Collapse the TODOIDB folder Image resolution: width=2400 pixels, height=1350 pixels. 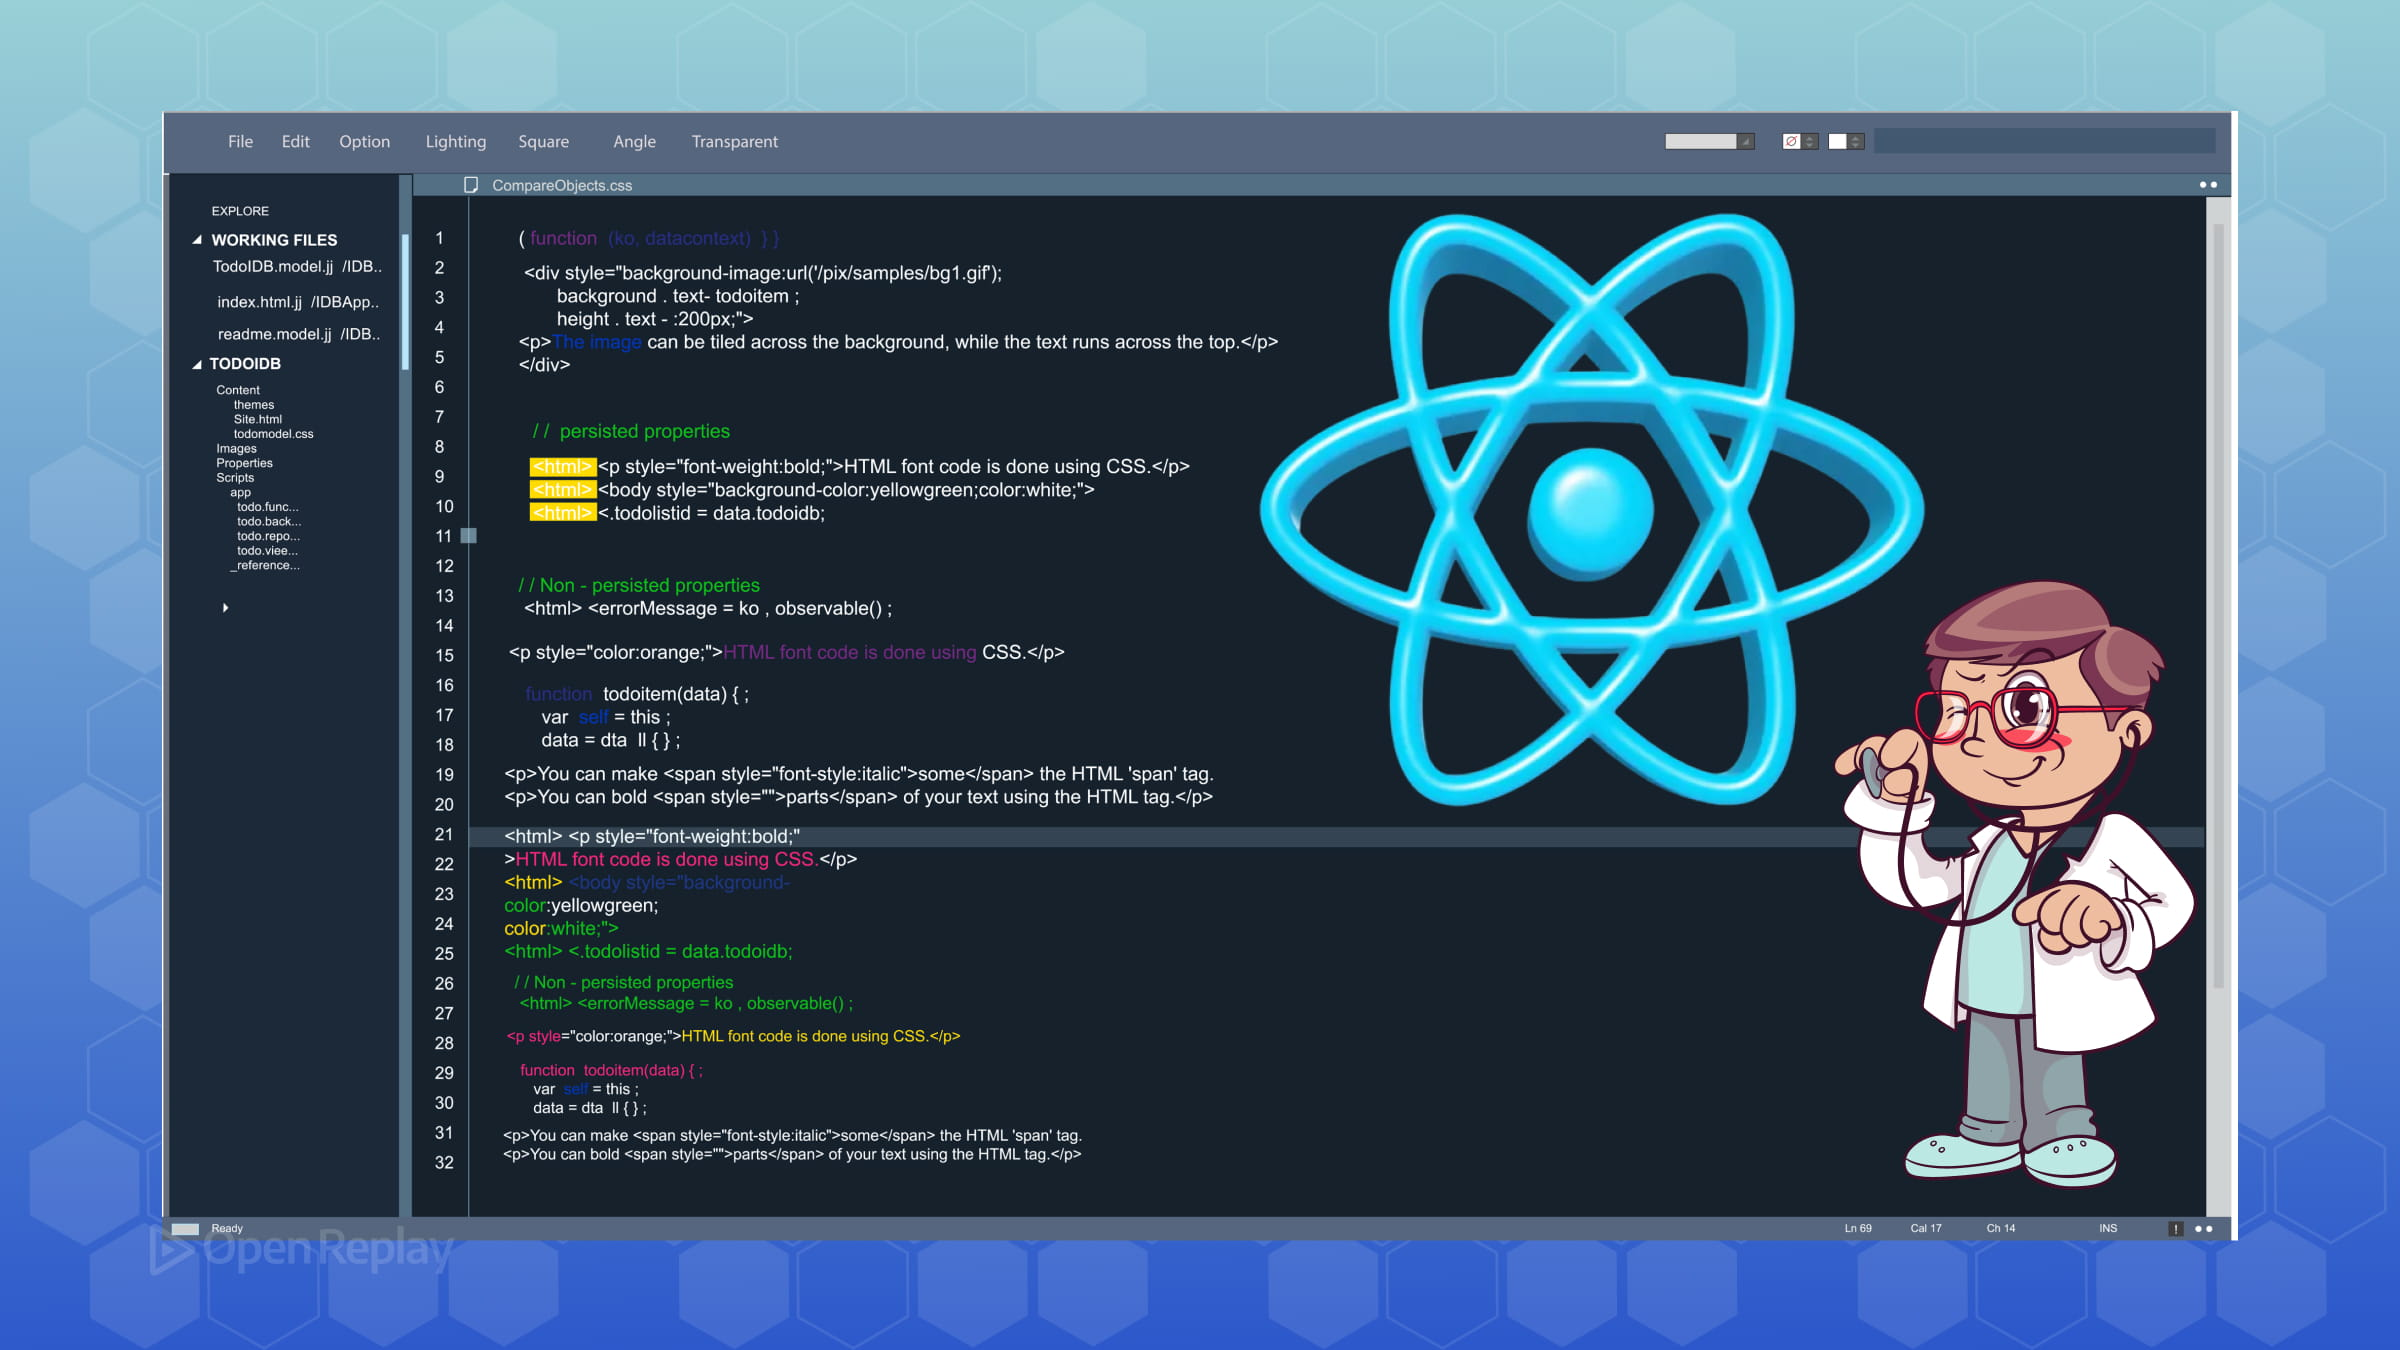click(197, 364)
